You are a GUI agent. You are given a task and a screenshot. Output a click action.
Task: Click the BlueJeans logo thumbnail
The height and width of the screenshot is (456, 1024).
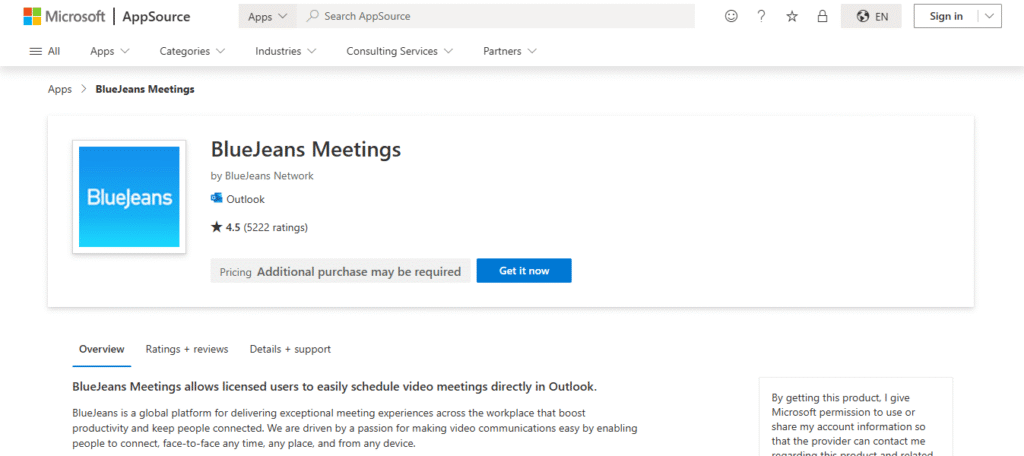tap(129, 197)
